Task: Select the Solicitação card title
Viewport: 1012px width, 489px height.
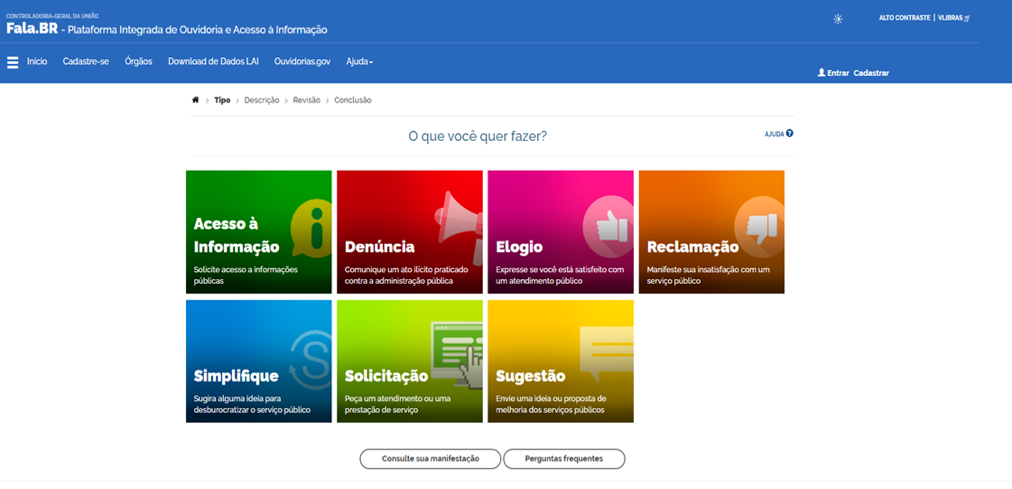Action: (387, 376)
